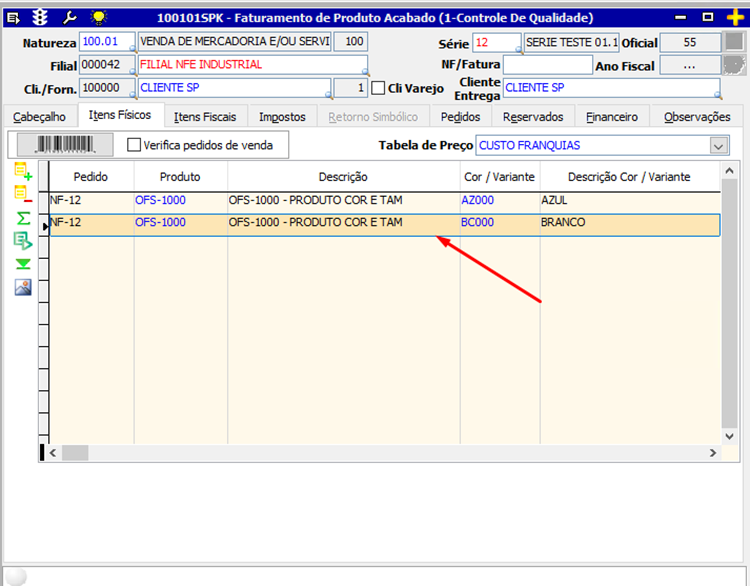The image size is (750, 586).
Task: Click the light bulb tips icon
Action: pos(99,18)
